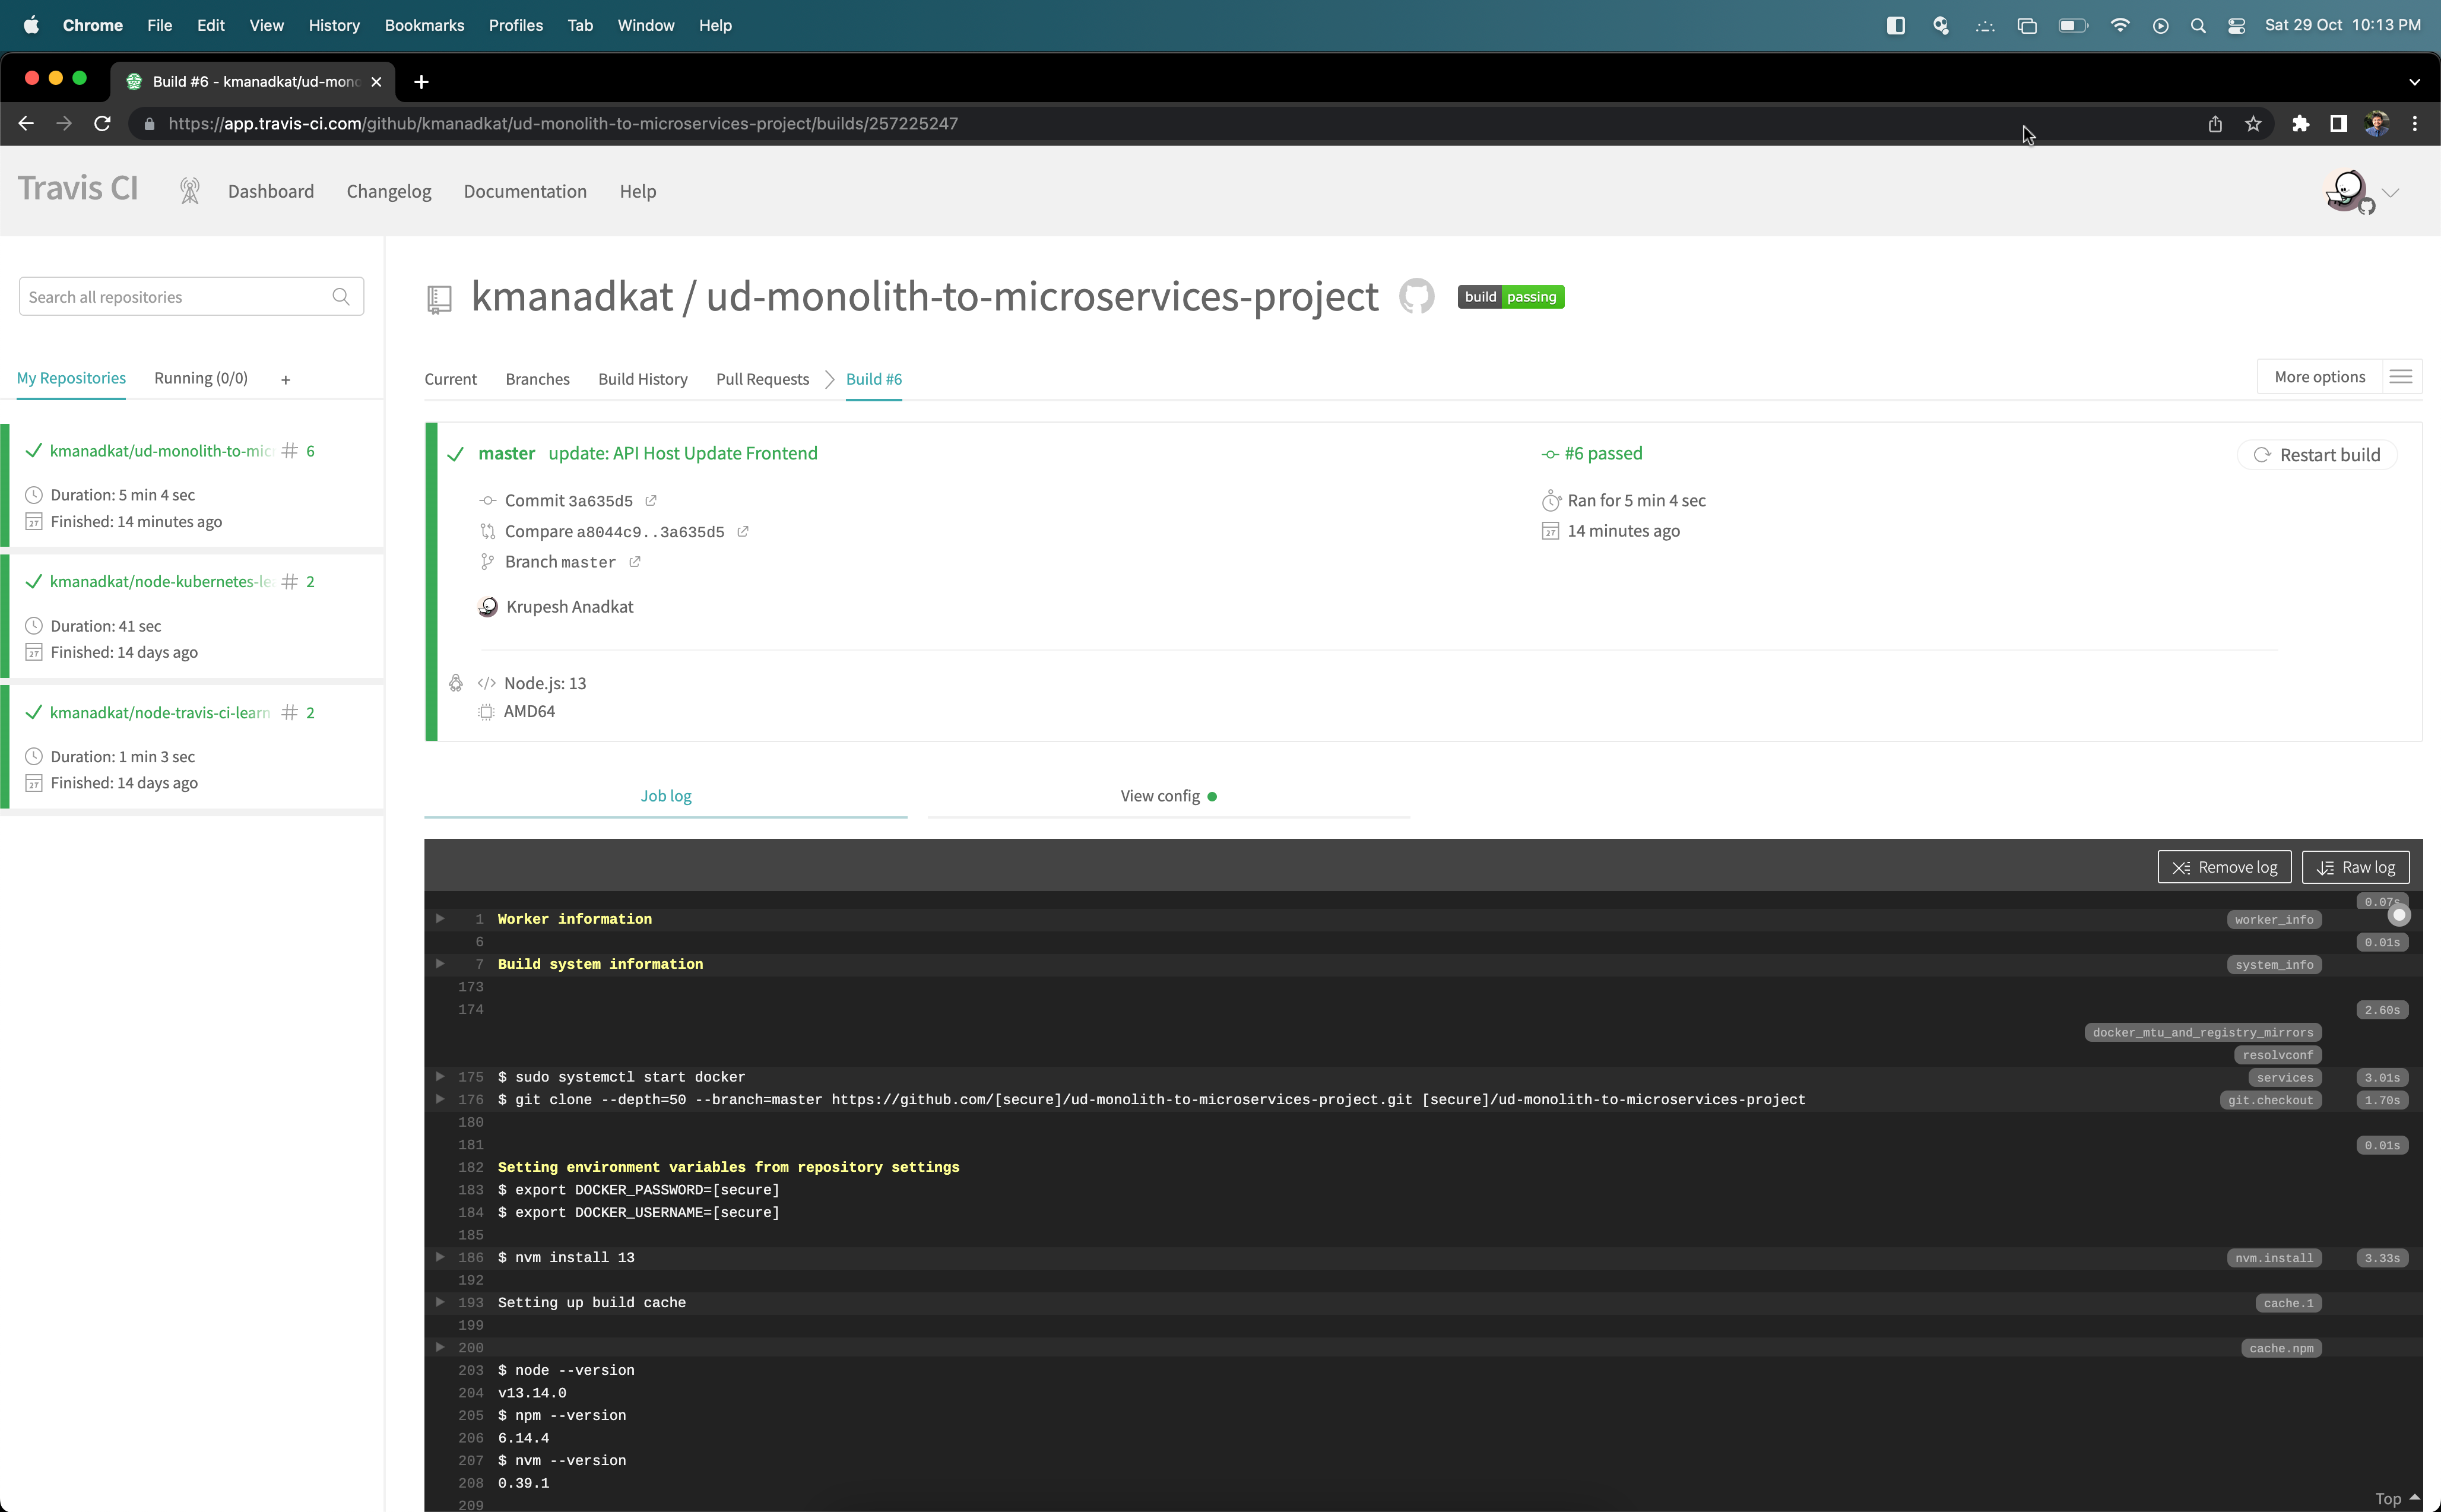Image resolution: width=2441 pixels, height=1512 pixels.
Task: Toggle the log auto-scroll circle indicator
Action: tap(2398, 915)
